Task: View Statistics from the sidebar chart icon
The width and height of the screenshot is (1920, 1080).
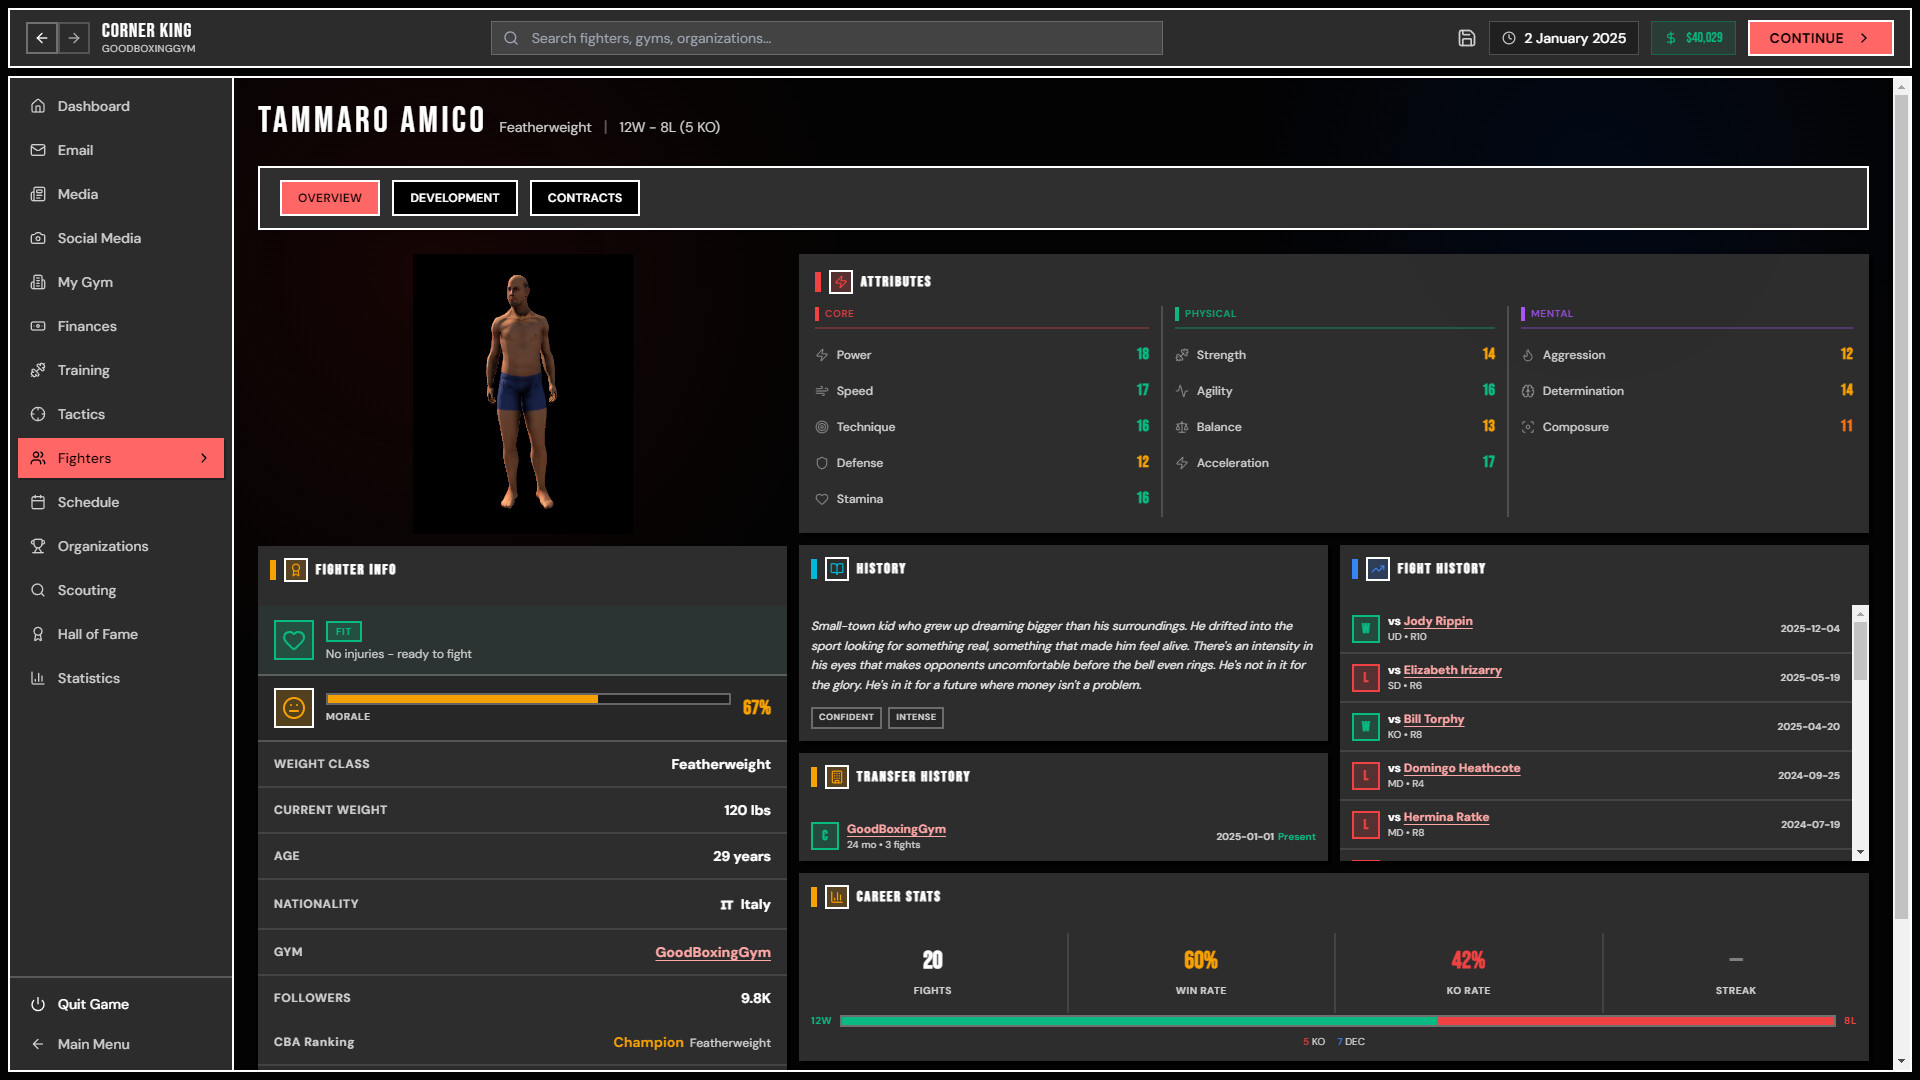Action: point(37,678)
